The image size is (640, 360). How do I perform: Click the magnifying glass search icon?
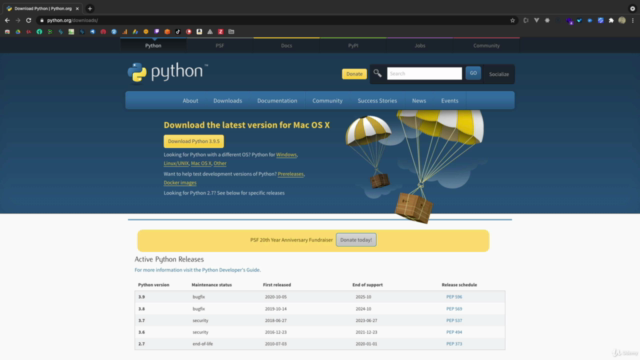378,73
